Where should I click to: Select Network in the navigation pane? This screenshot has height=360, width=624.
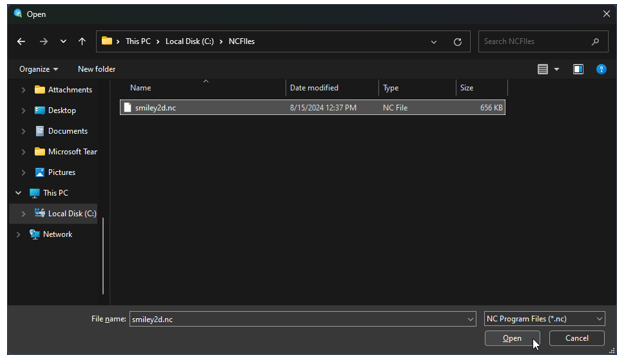pos(58,235)
